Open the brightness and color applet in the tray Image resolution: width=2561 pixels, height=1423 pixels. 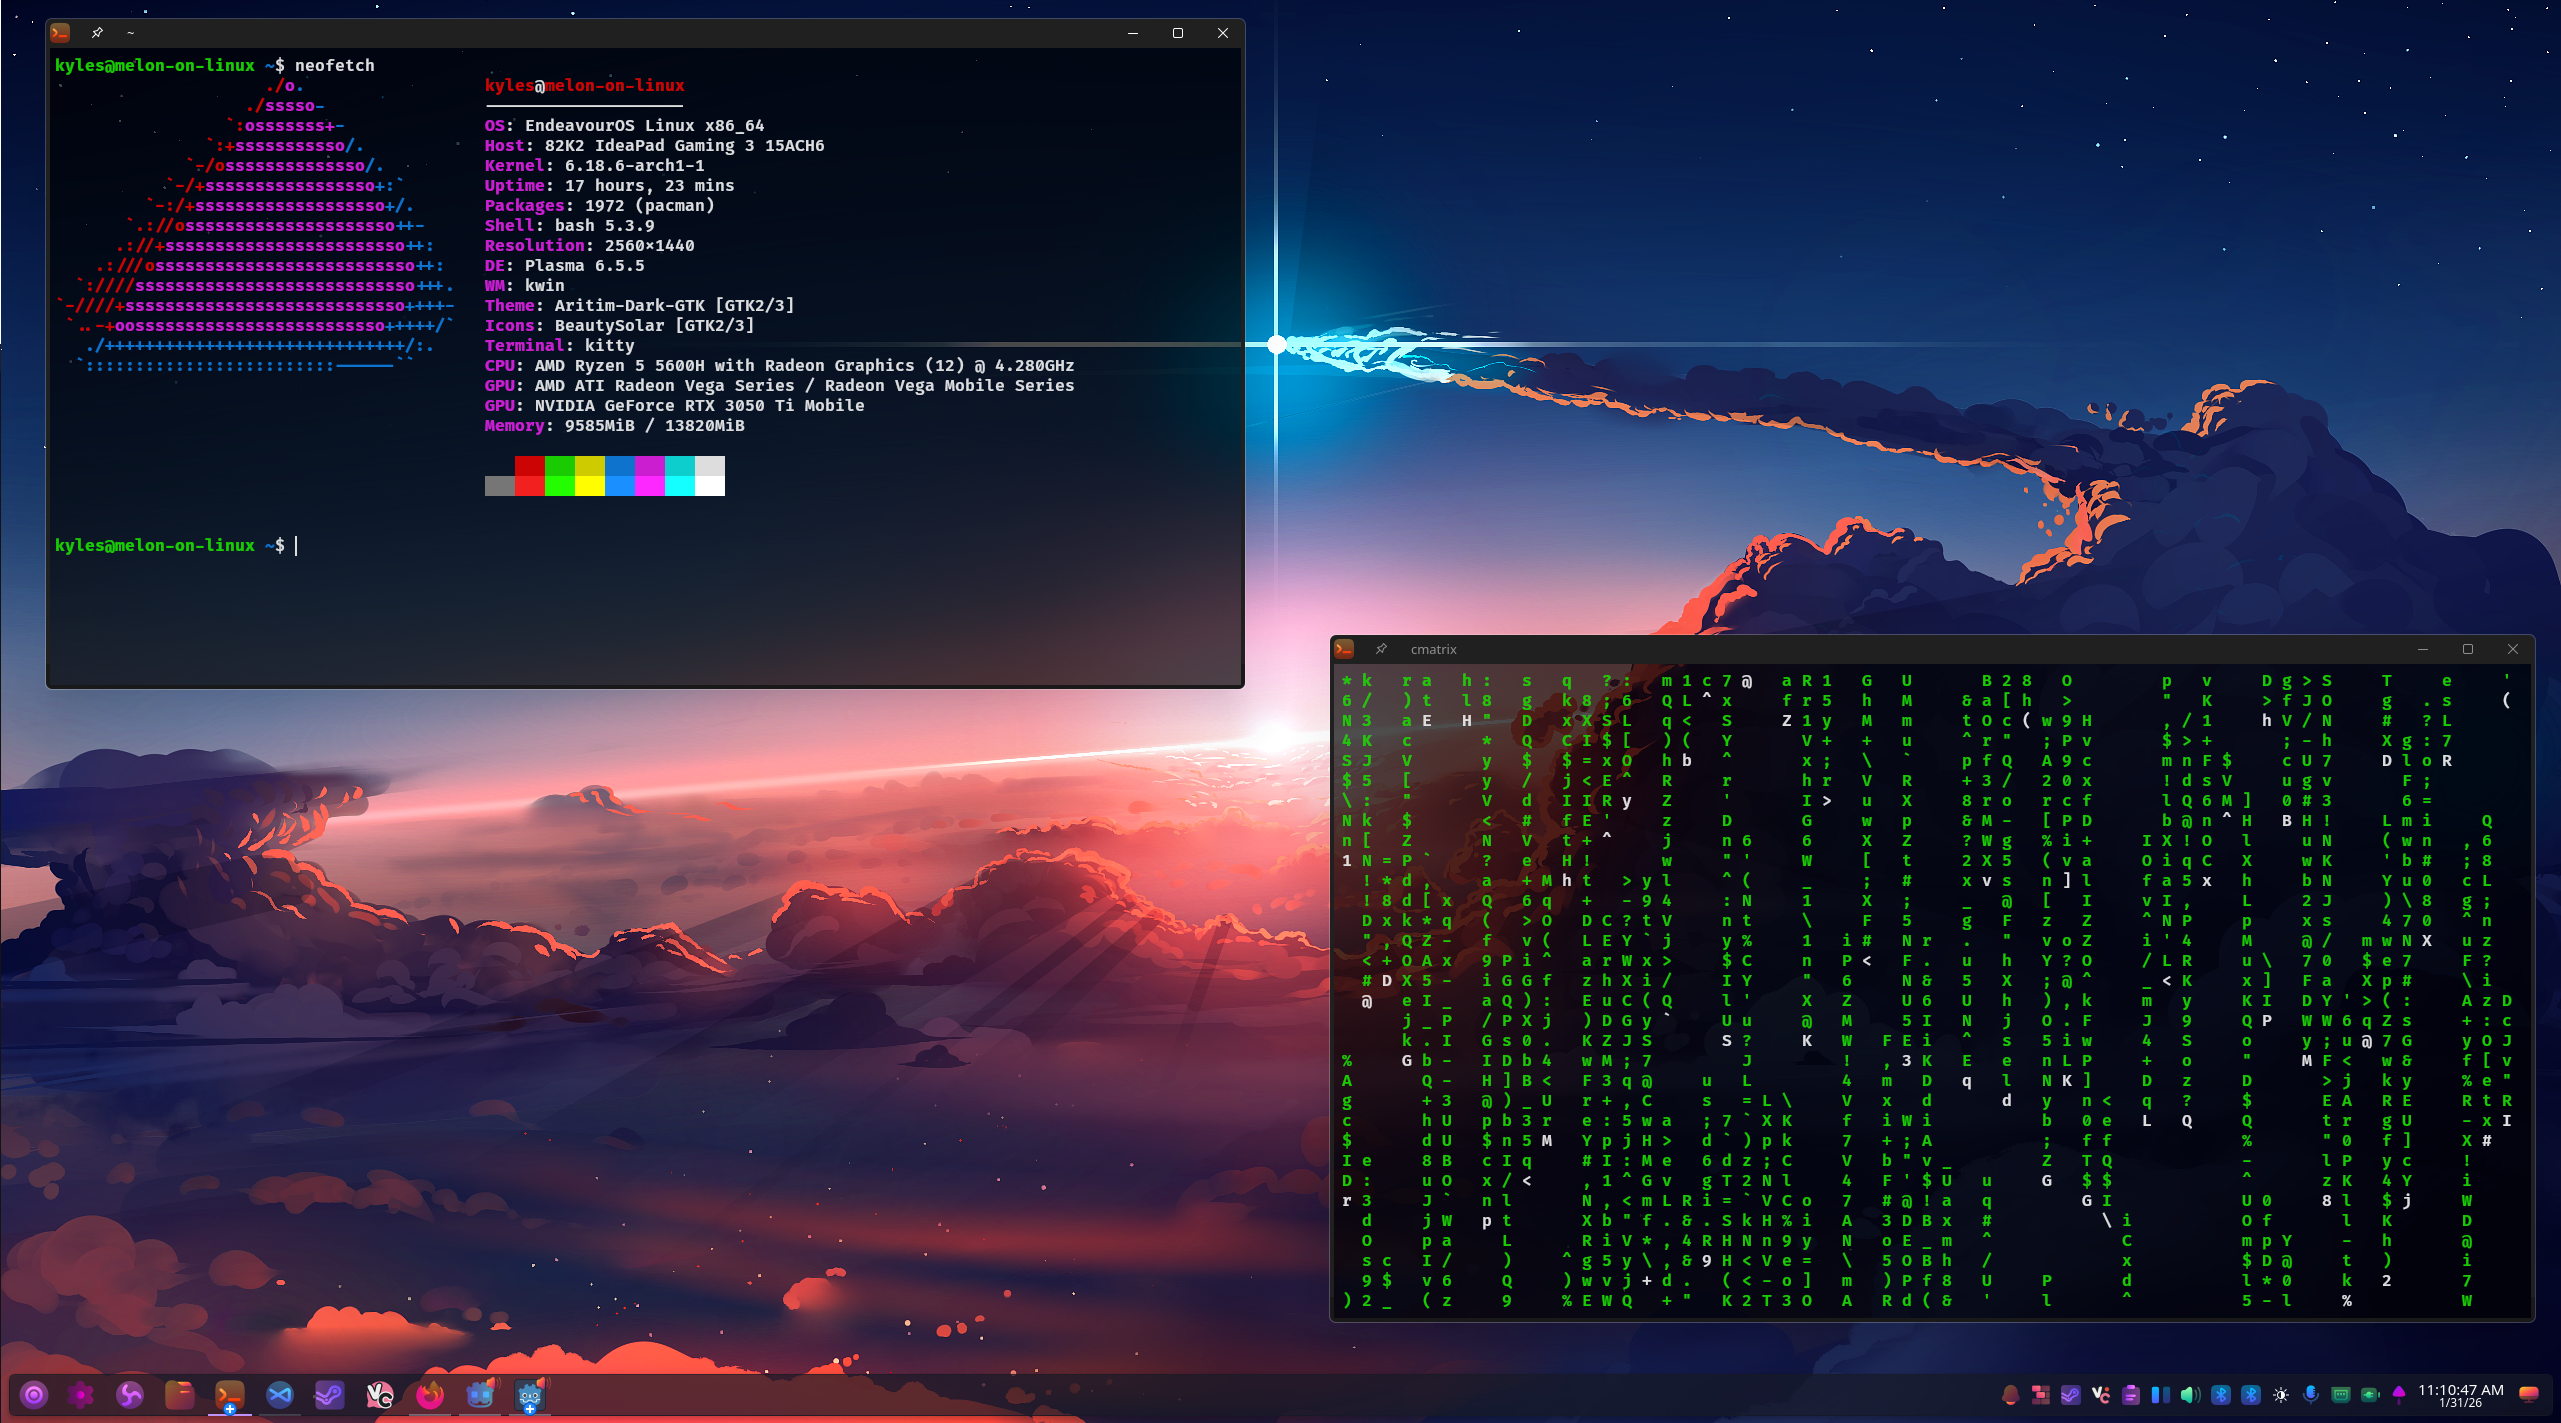tap(2281, 1395)
